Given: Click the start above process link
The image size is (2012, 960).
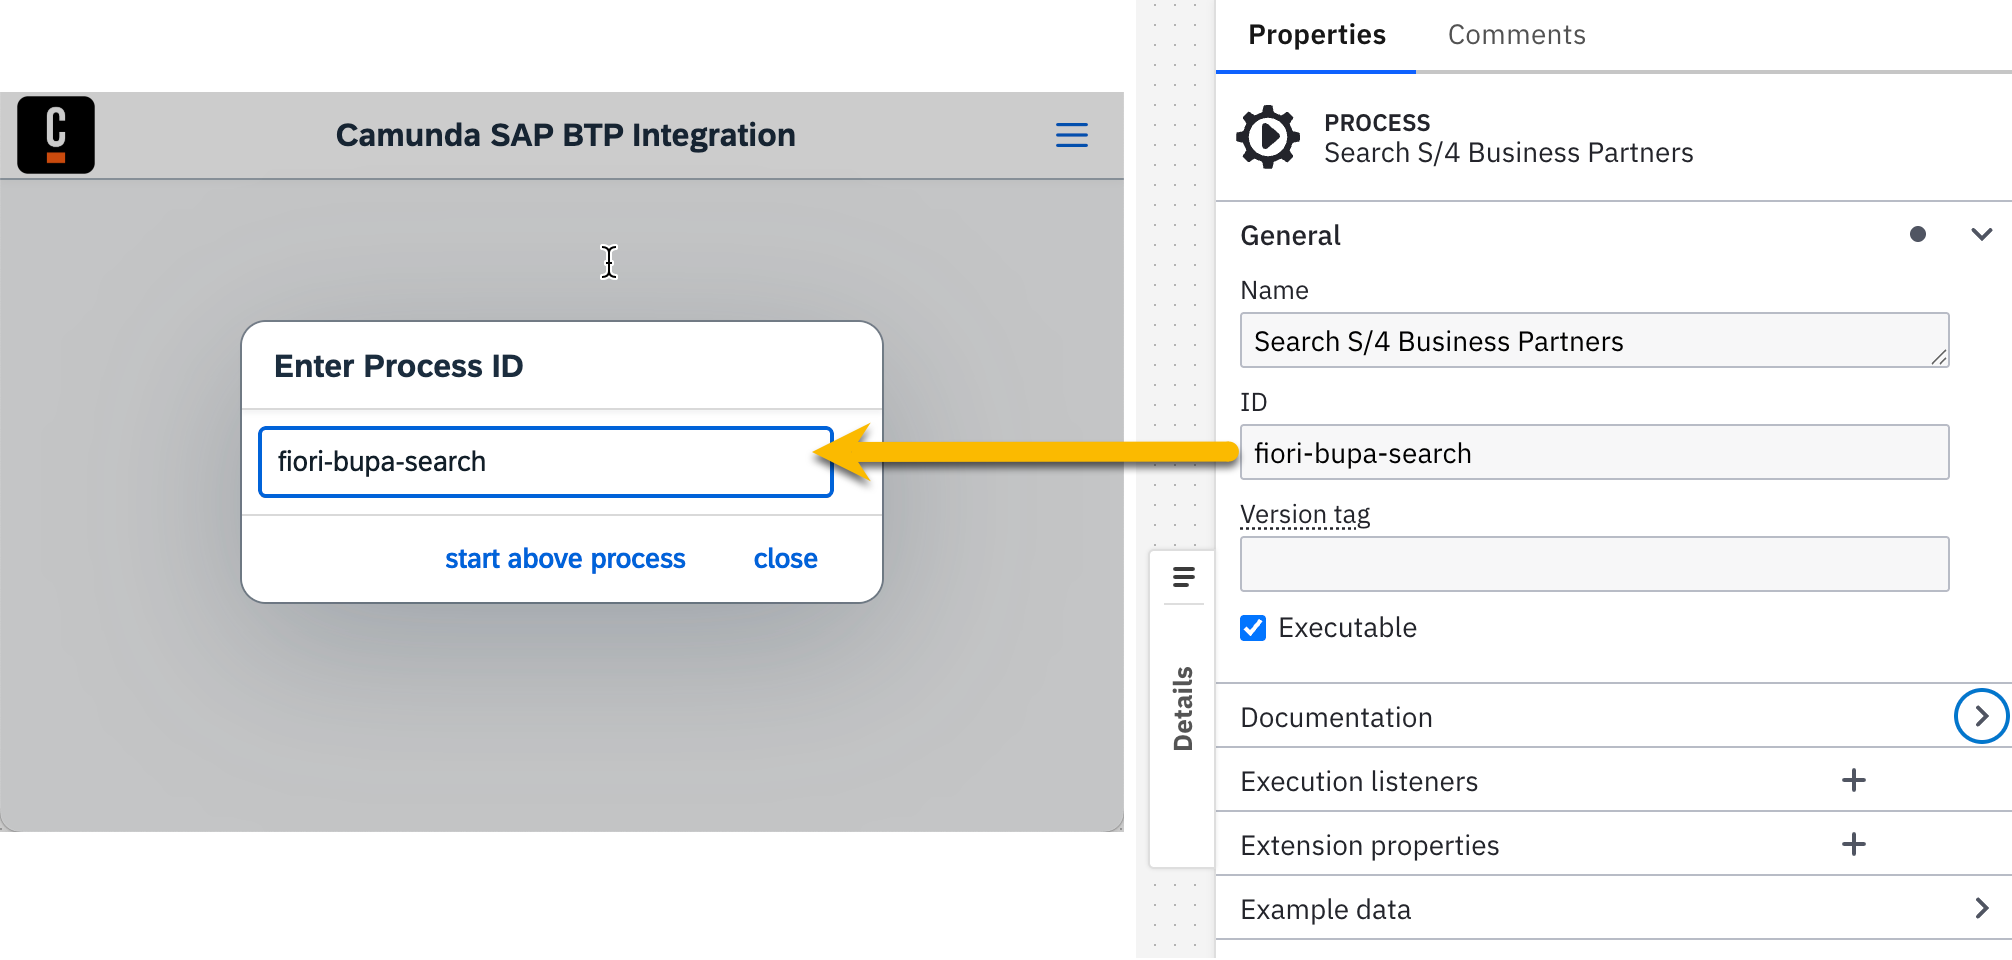Looking at the screenshot, I should [x=564, y=558].
